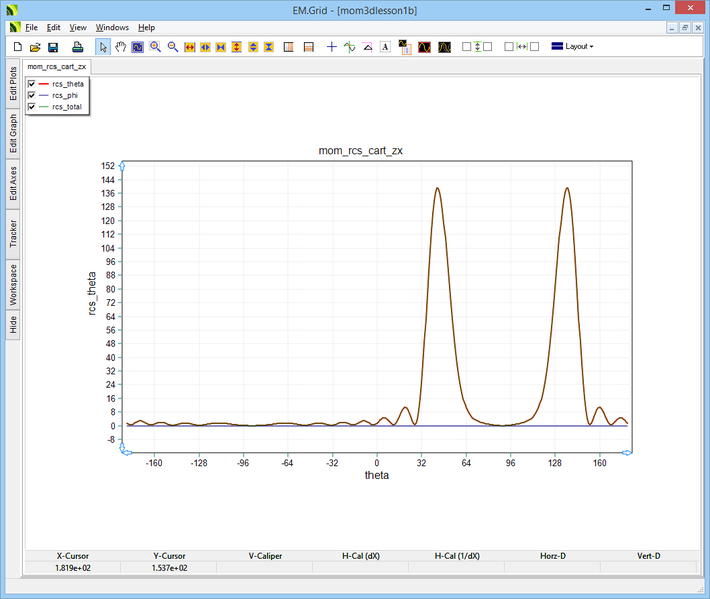Click the Tracker side panel button
This screenshot has width=710, height=599.
pos(13,234)
